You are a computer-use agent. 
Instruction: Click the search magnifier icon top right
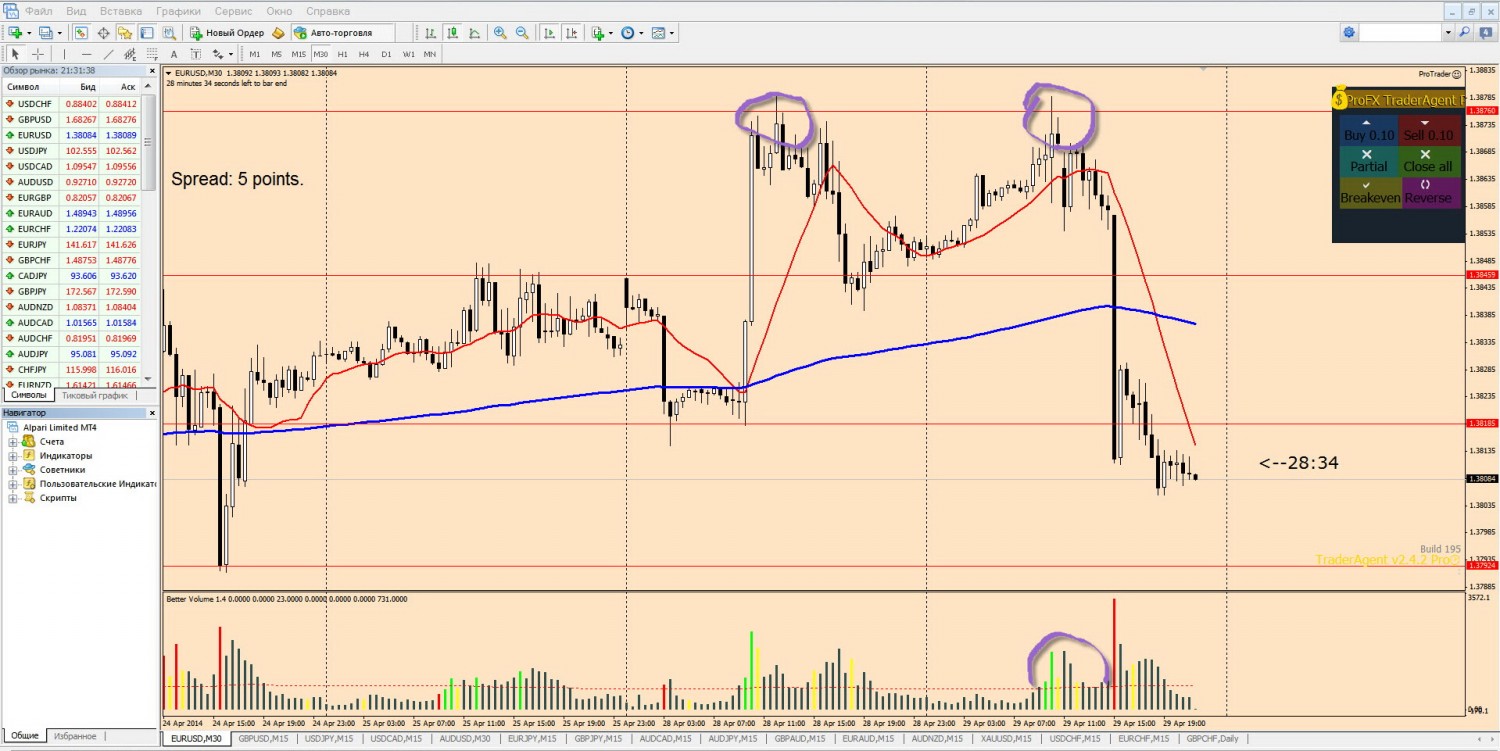click(1465, 33)
